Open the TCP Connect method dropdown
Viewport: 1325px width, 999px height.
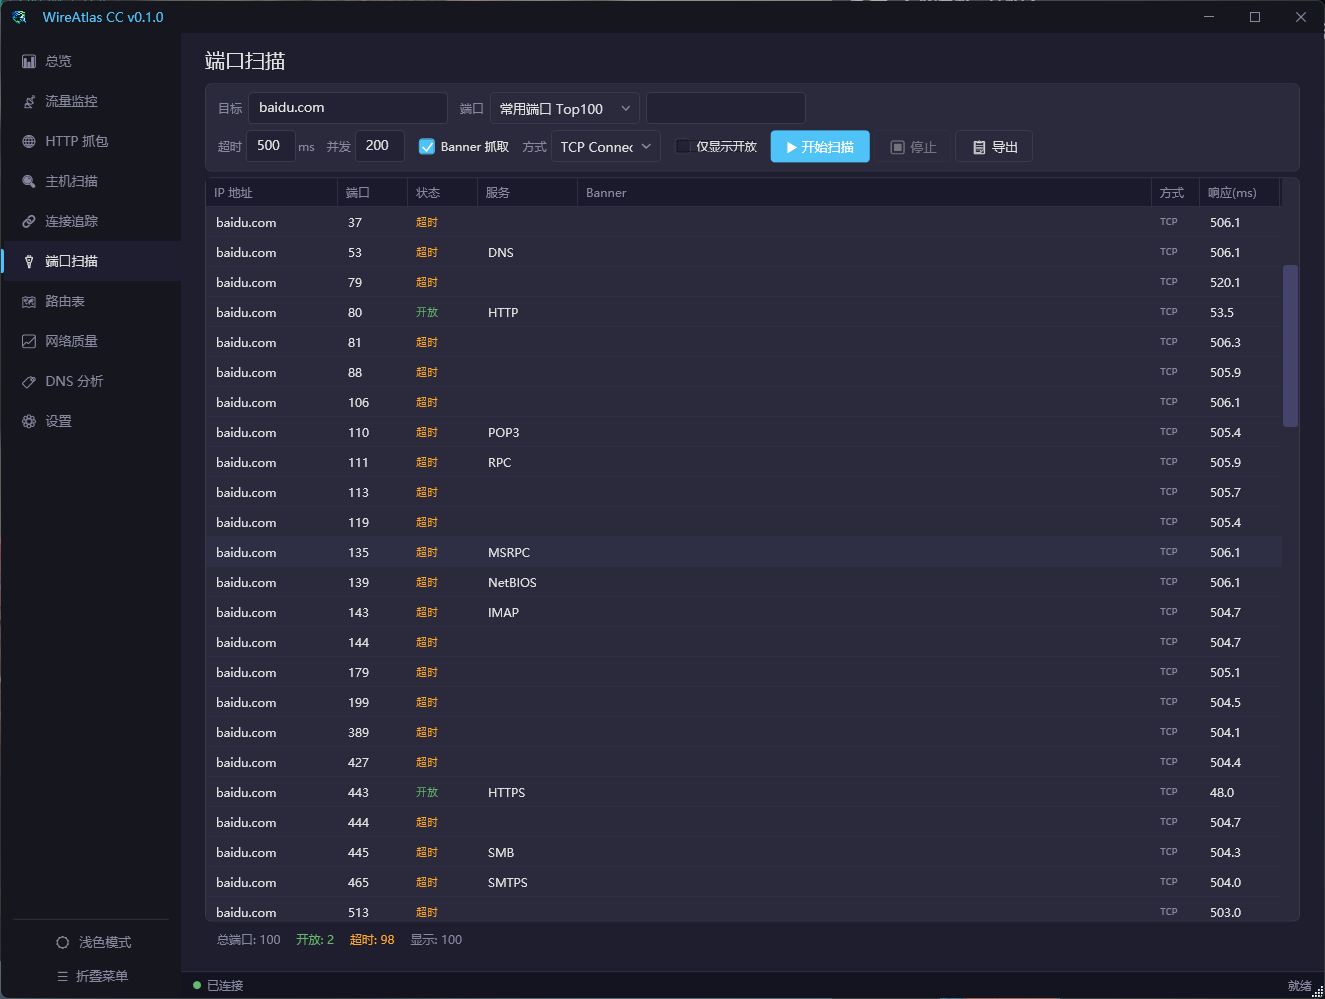(x=606, y=146)
